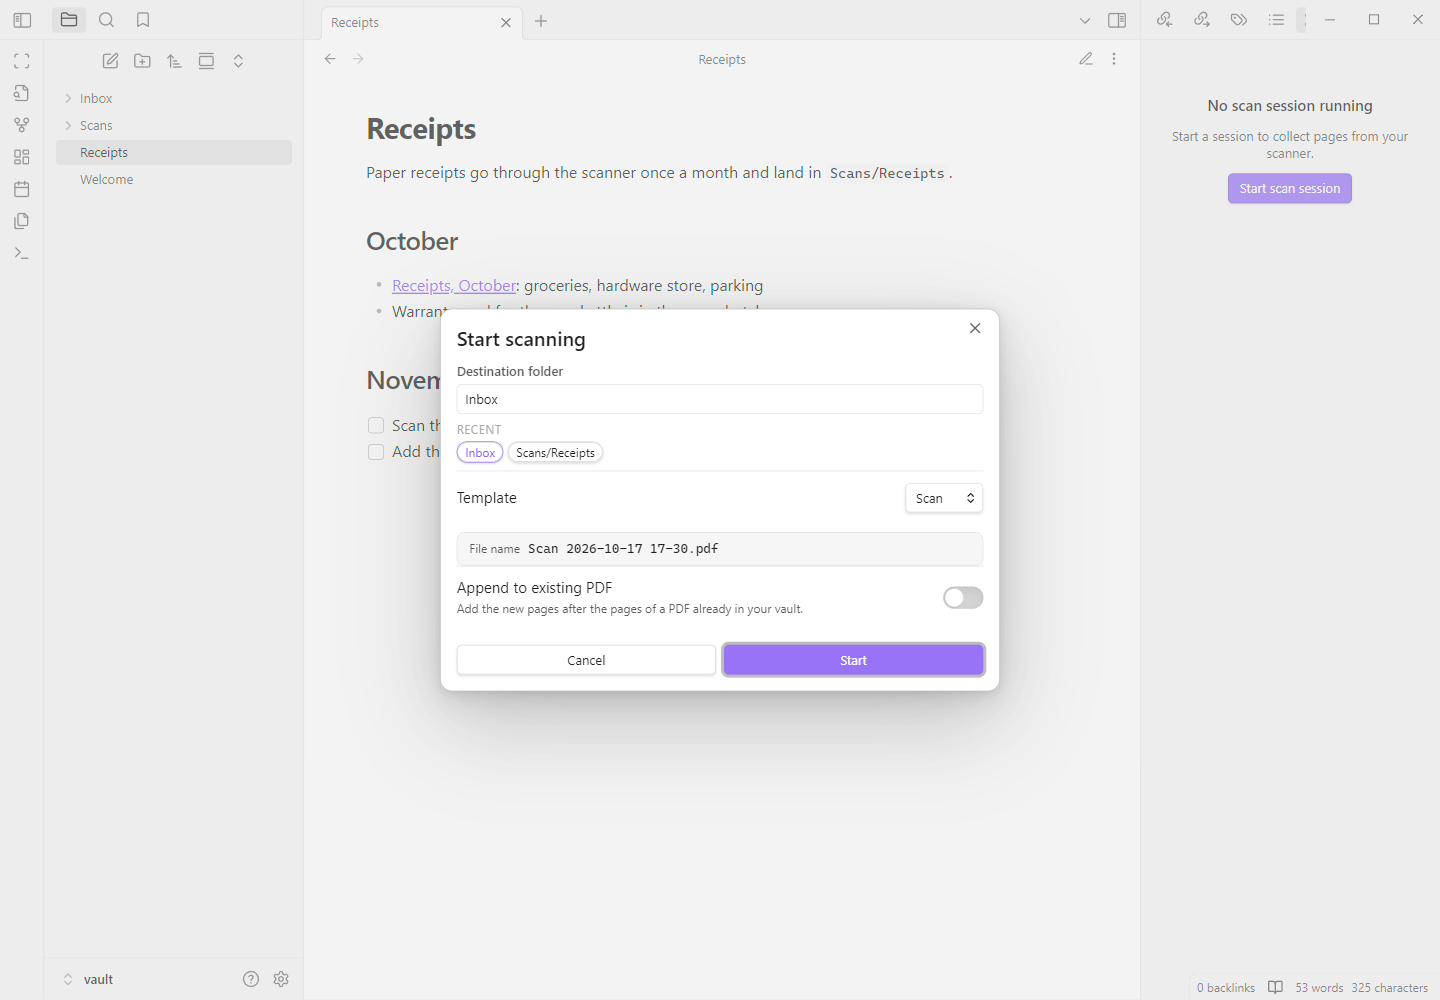The height and width of the screenshot is (1000, 1440).
Task: Check the second November task checkbox
Action: [376, 452]
